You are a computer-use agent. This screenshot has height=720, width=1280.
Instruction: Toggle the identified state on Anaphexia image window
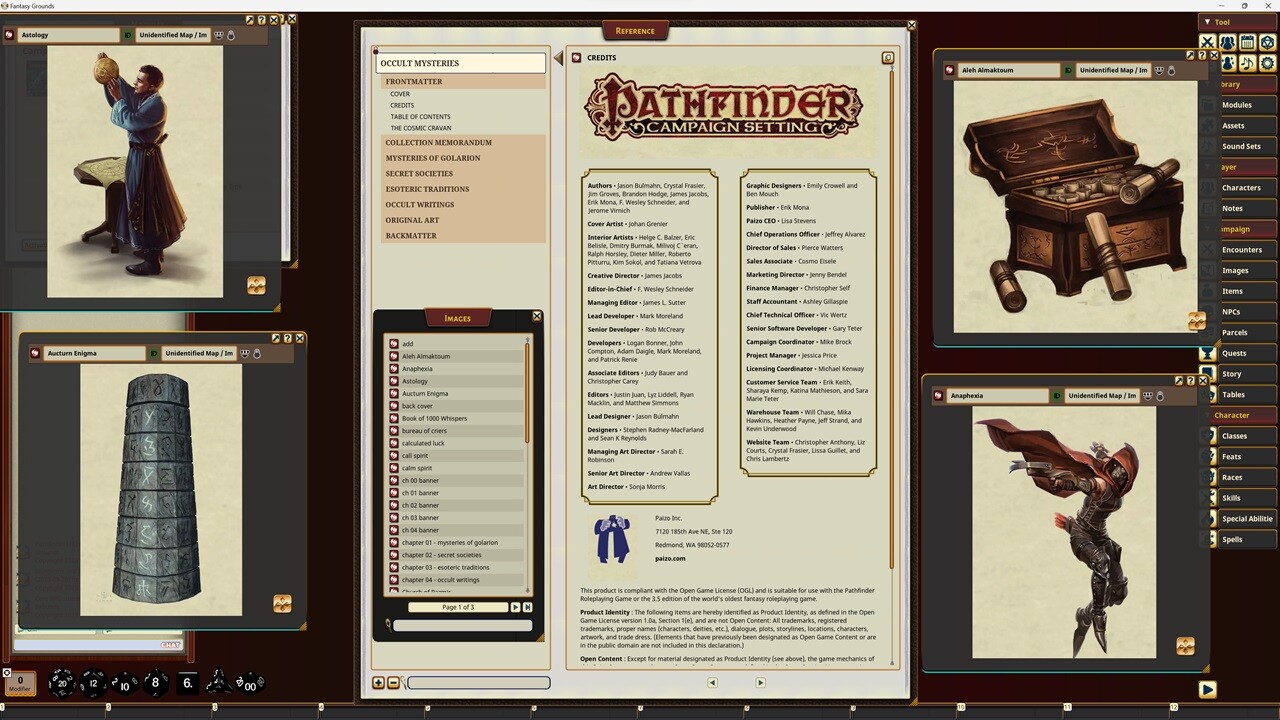[x=1056, y=395]
